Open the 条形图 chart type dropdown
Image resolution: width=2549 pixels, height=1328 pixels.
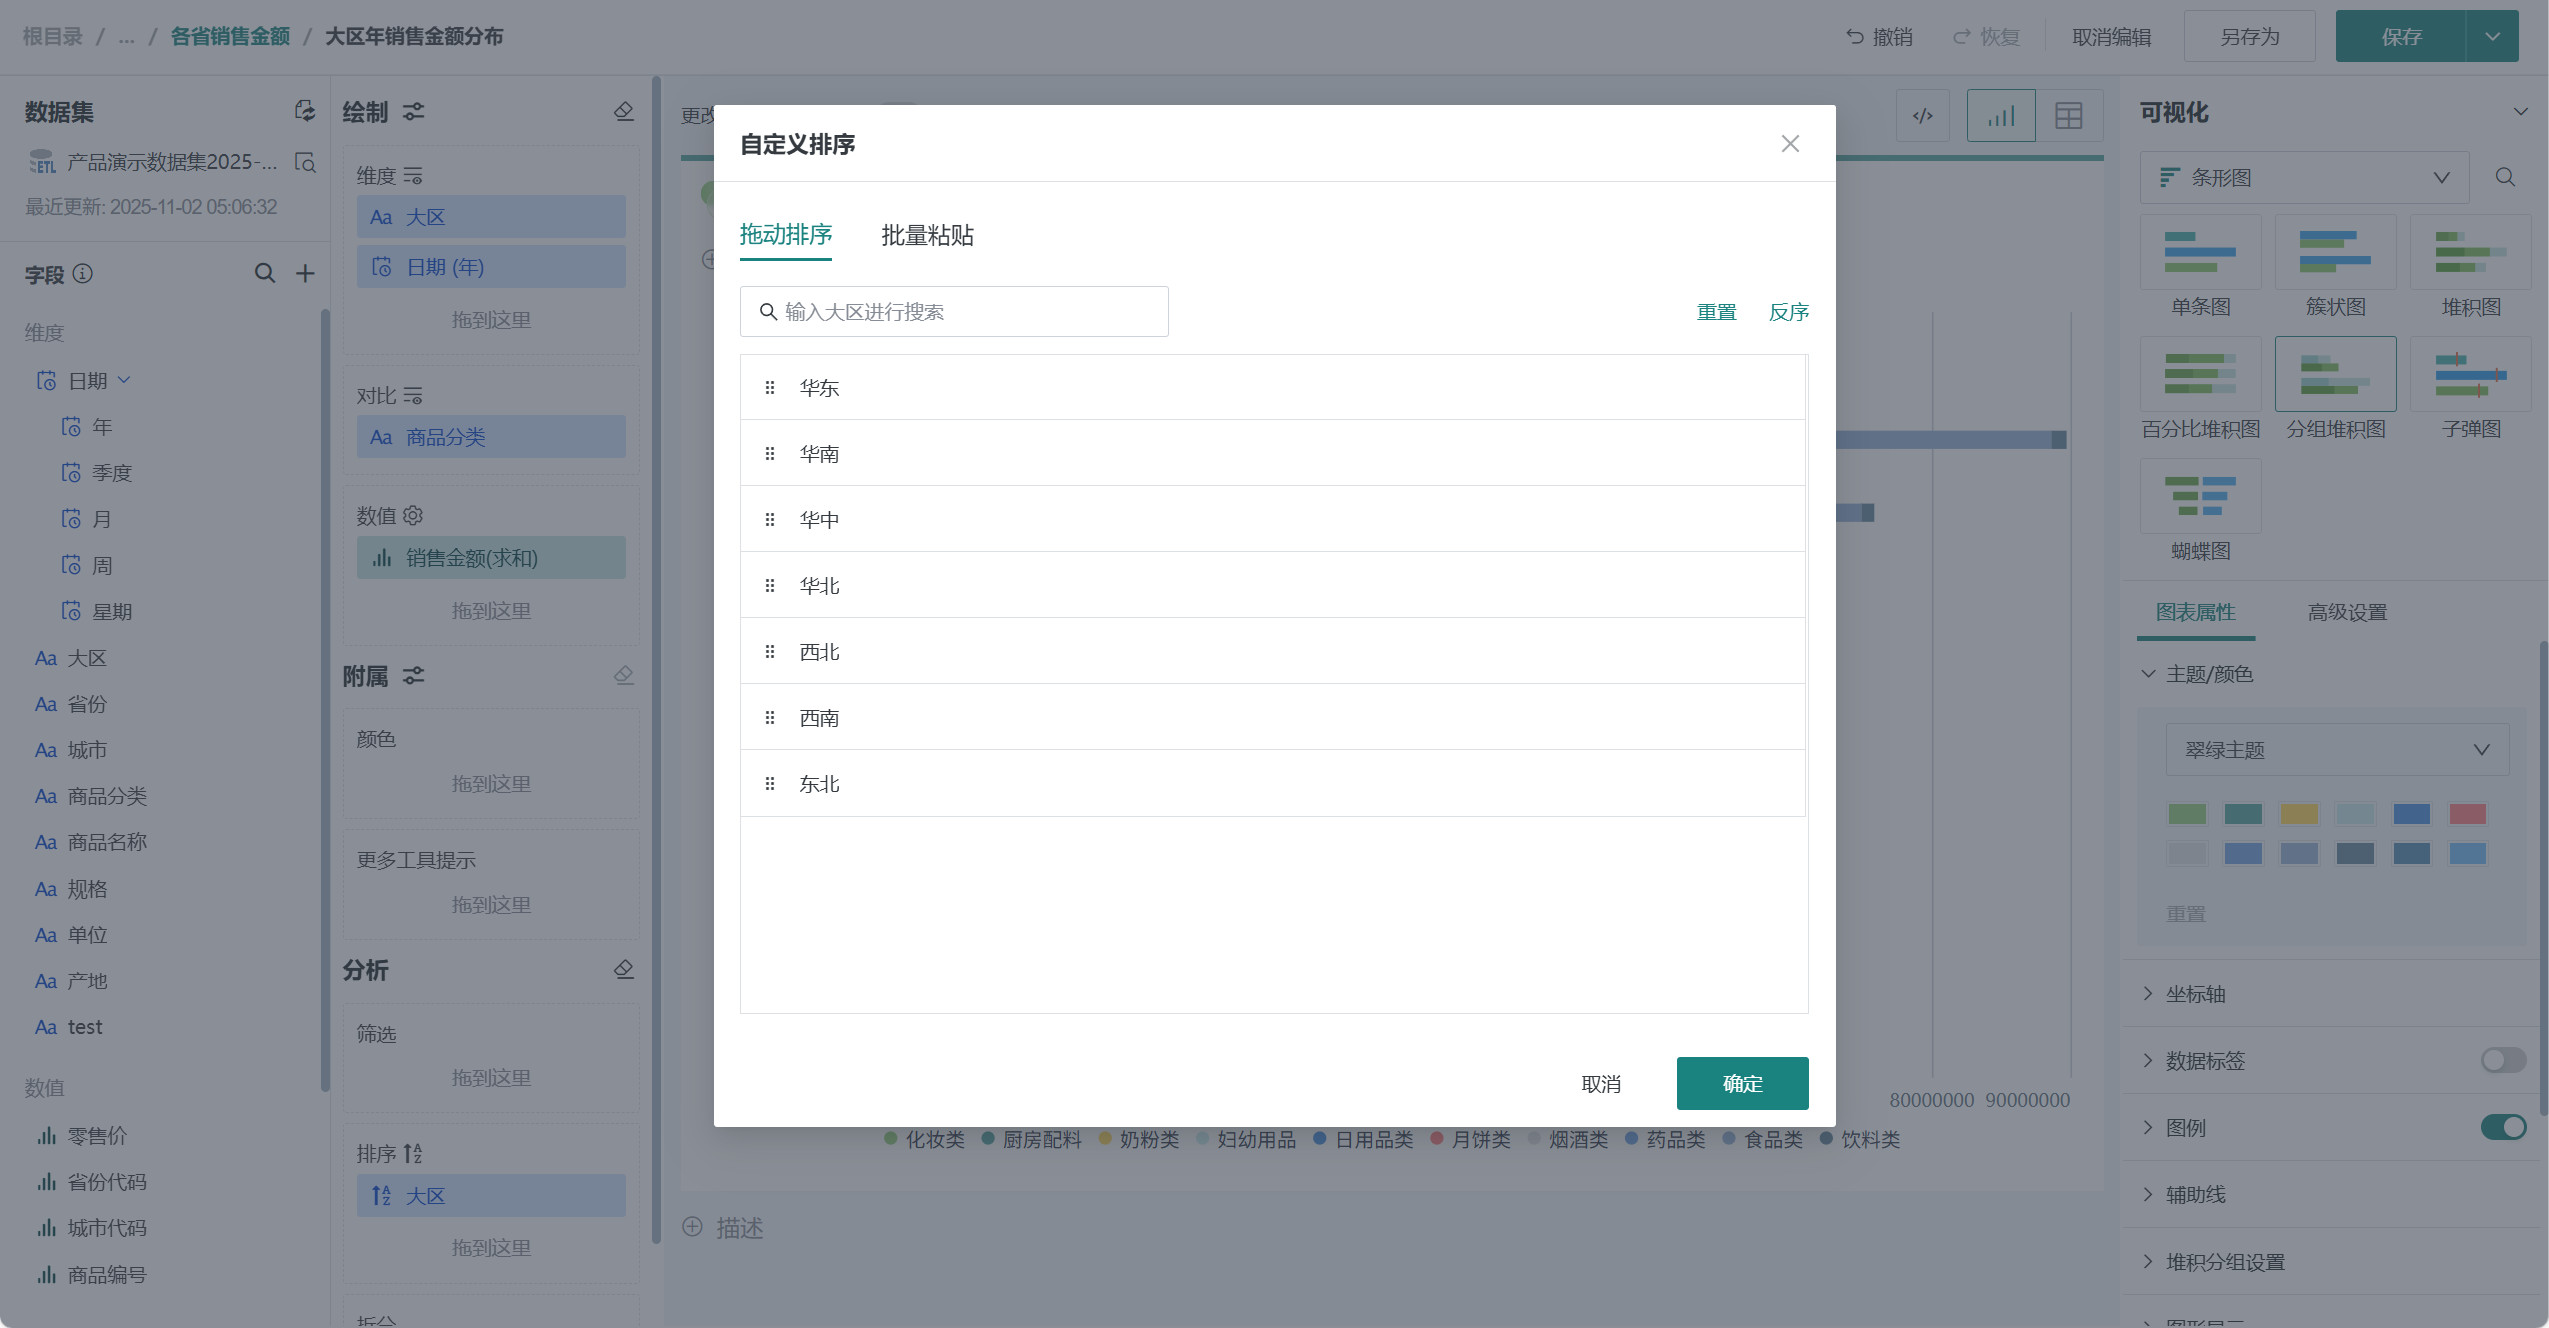pos(2304,178)
